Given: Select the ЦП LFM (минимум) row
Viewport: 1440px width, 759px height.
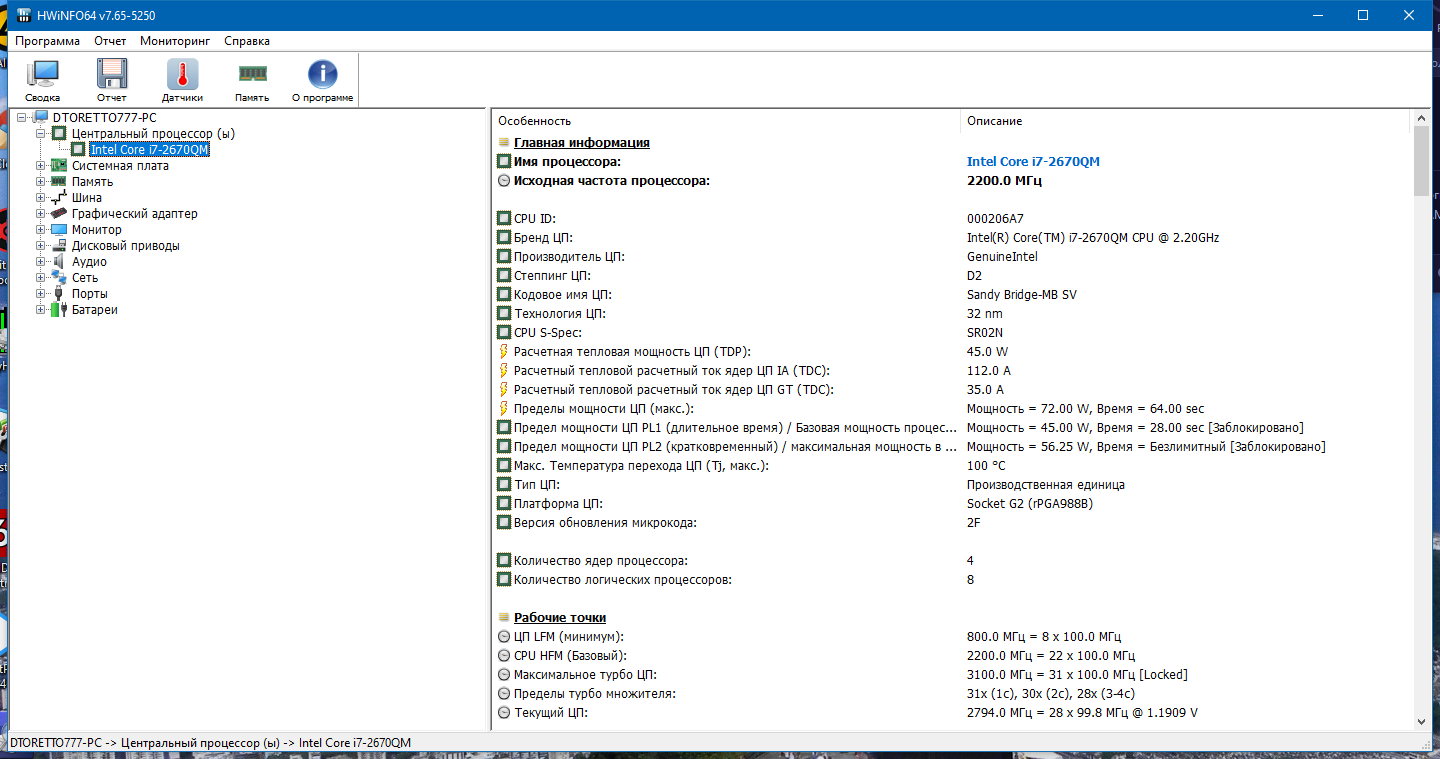Looking at the screenshot, I should click(x=952, y=637).
